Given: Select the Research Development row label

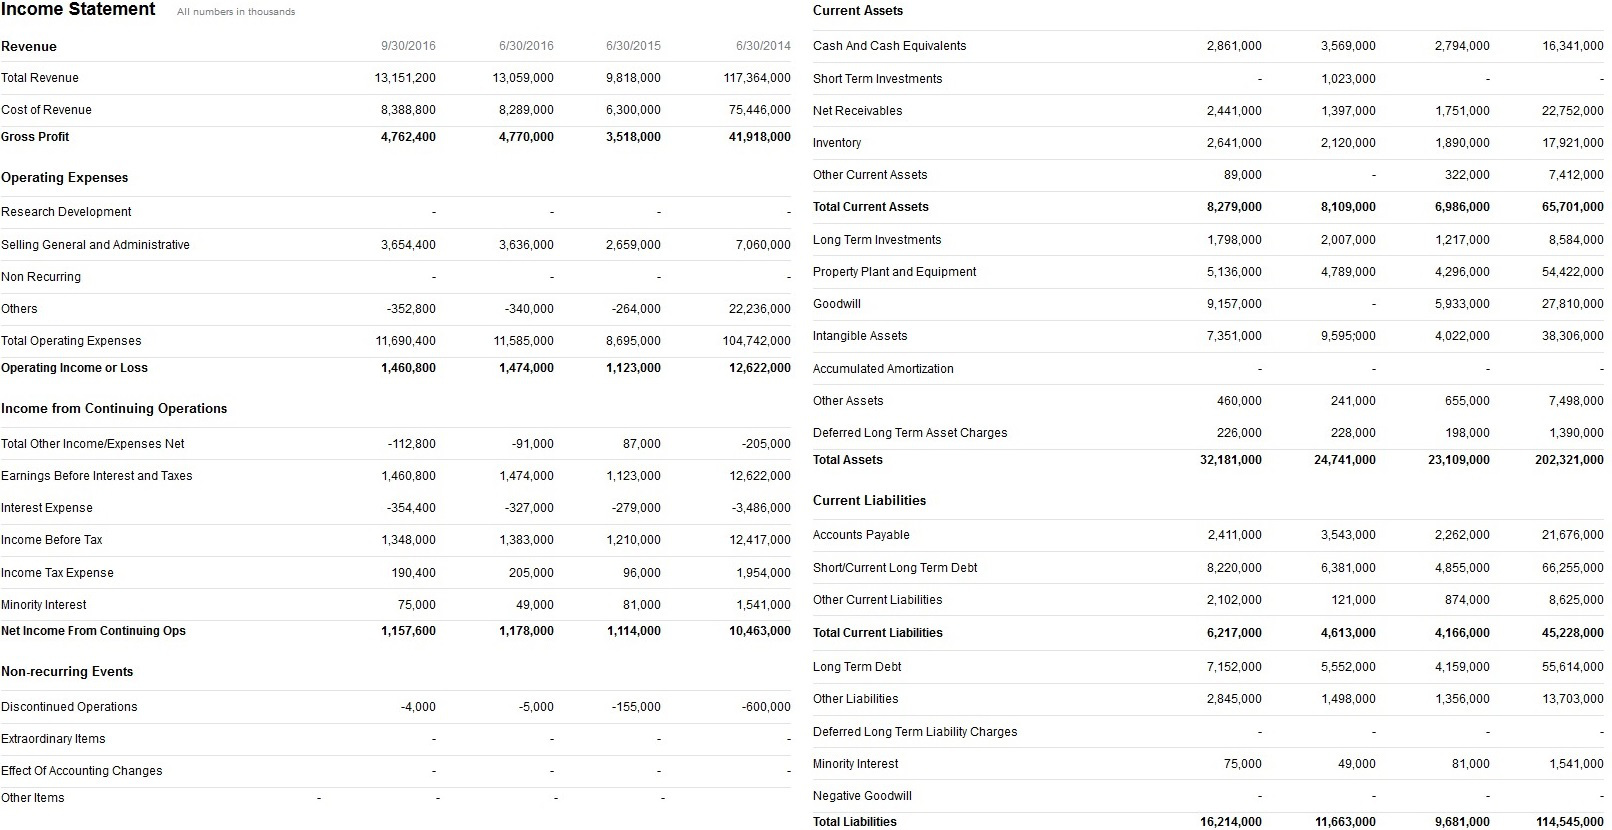Looking at the screenshot, I should [66, 212].
